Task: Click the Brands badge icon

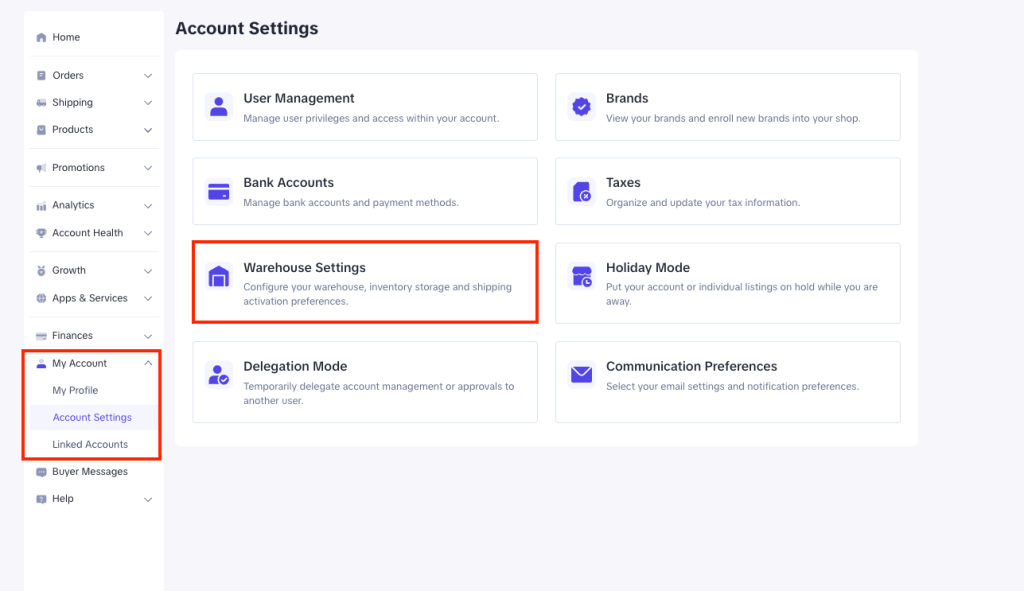Action: point(581,107)
